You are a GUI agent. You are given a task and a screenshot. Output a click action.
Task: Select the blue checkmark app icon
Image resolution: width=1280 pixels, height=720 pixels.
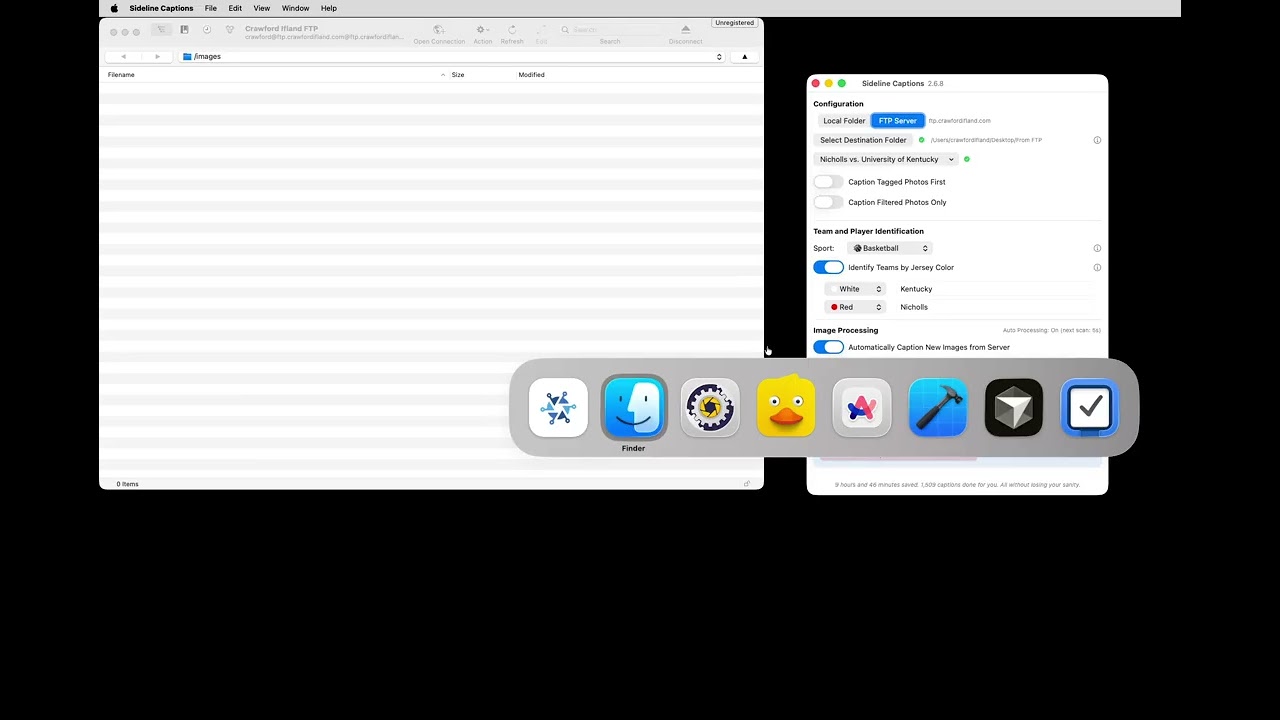coord(1090,407)
